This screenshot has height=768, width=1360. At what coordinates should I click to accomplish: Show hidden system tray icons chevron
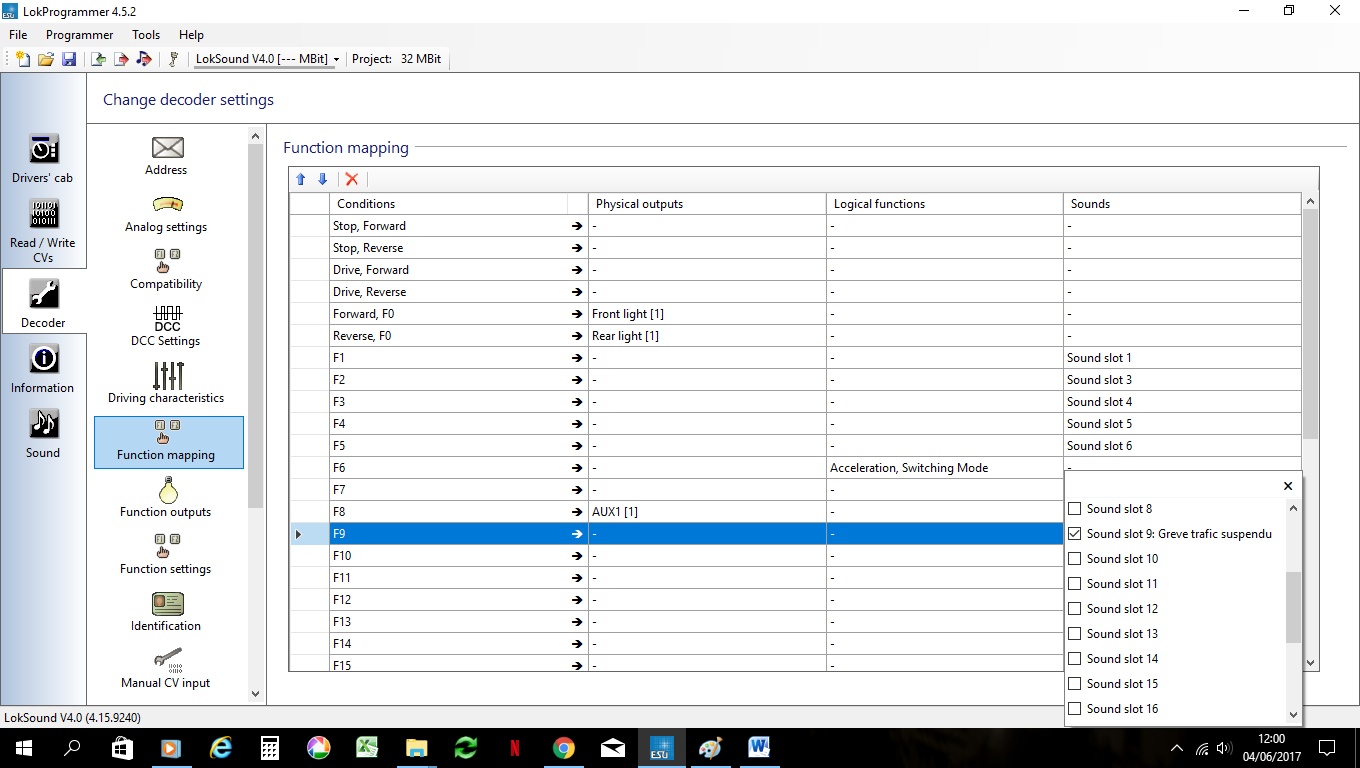point(1176,748)
